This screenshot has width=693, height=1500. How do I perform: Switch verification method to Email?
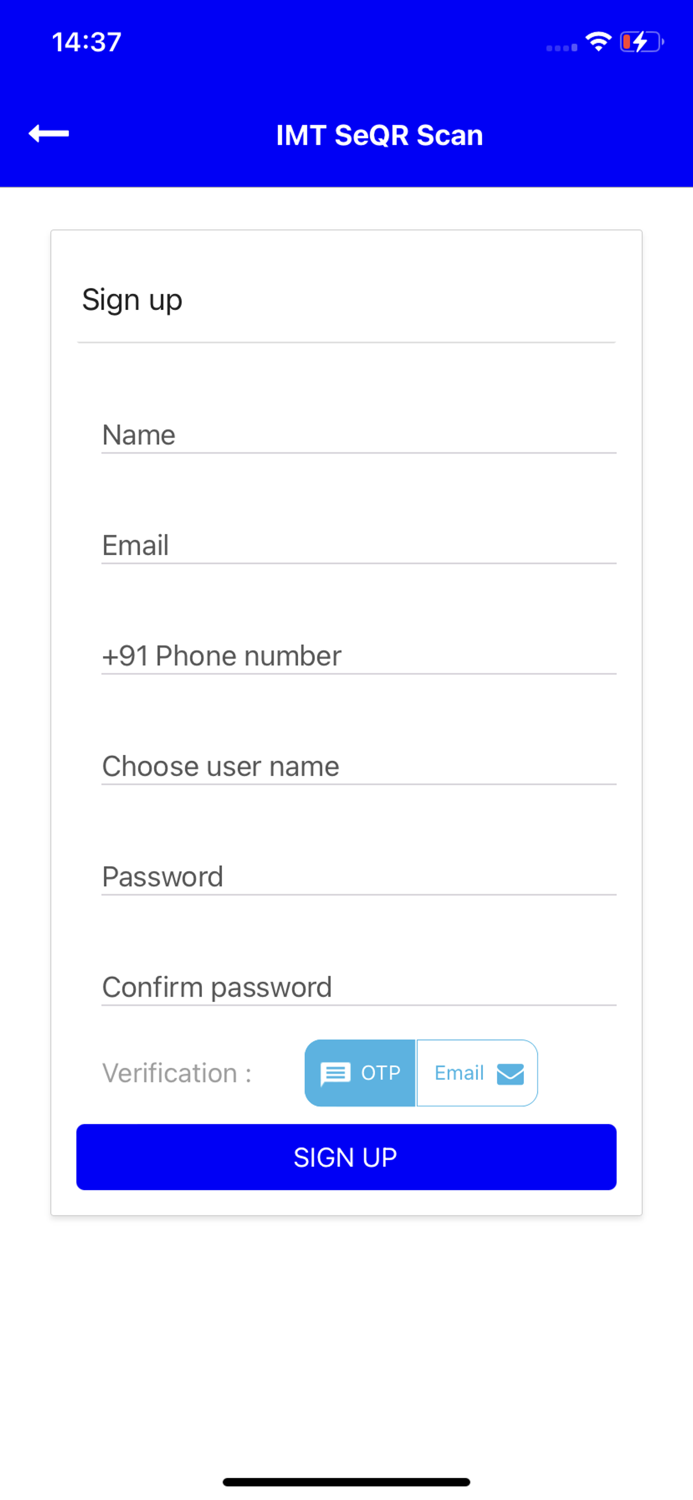476,1073
